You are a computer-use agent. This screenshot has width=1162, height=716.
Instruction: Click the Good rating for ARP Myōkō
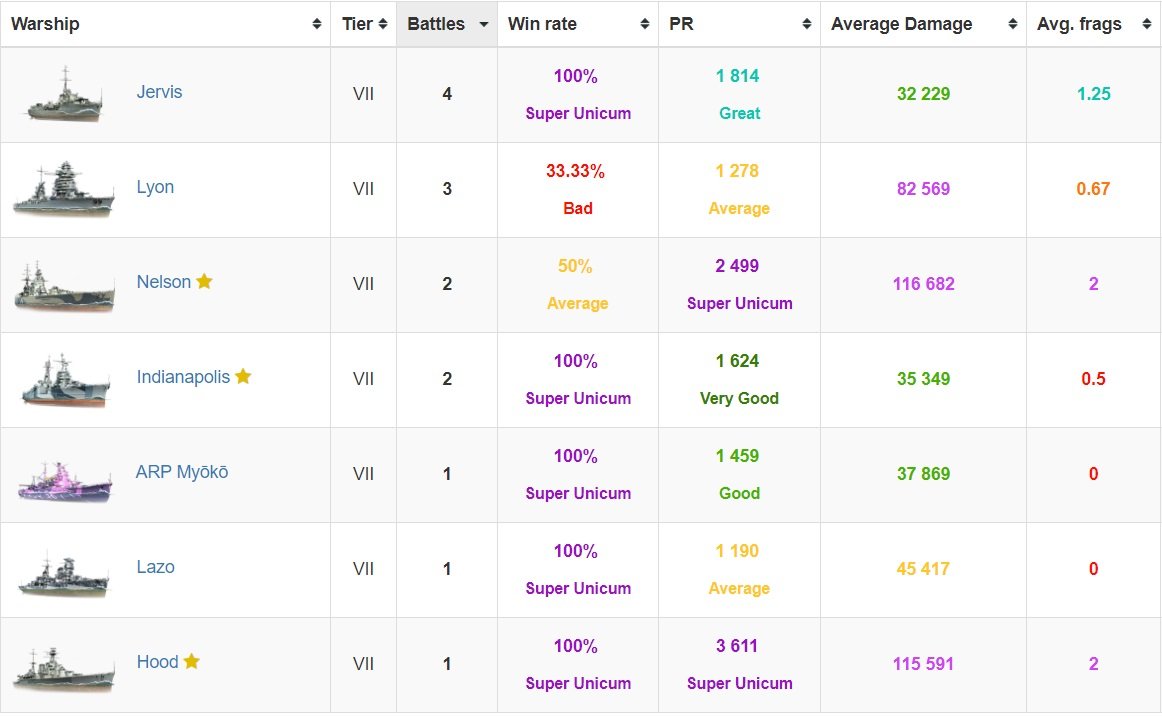coord(740,493)
